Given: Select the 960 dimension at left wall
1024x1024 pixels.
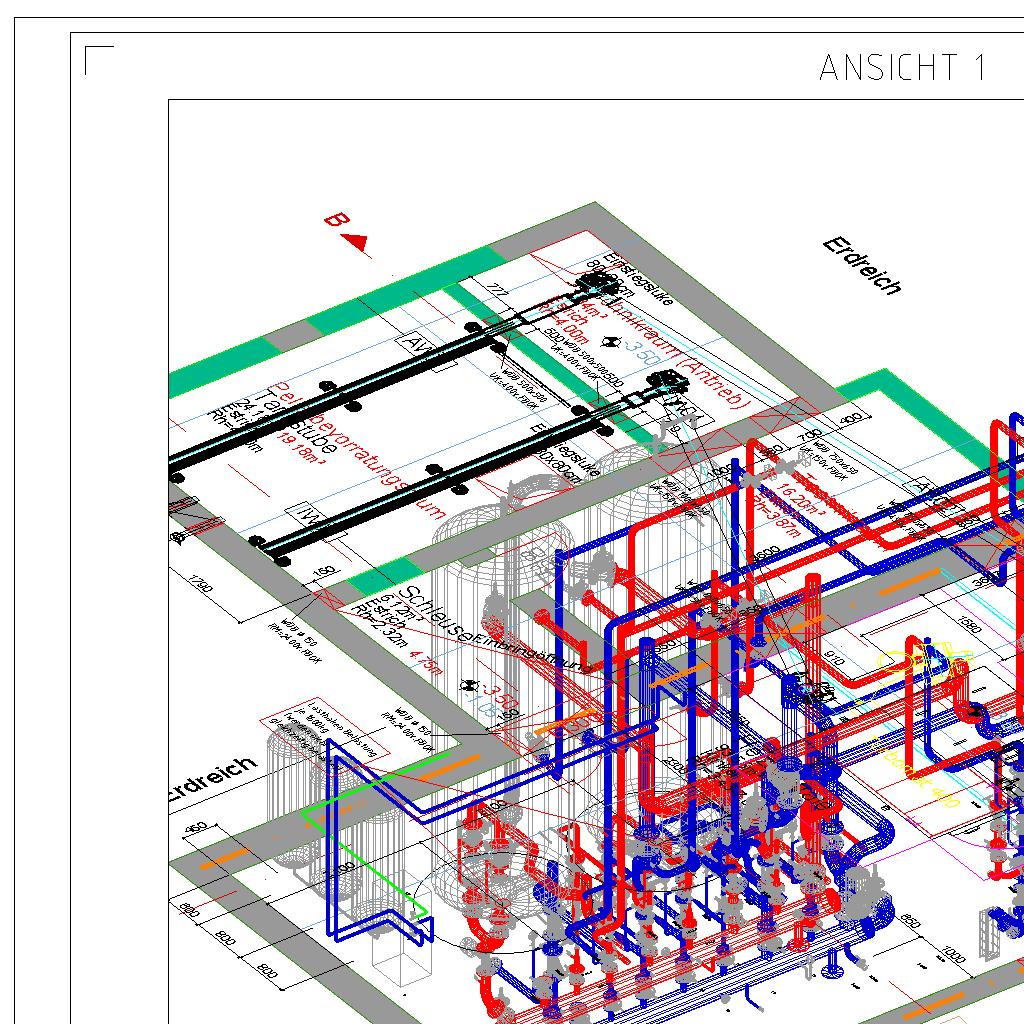Looking at the screenshot, I should (198, 831).
